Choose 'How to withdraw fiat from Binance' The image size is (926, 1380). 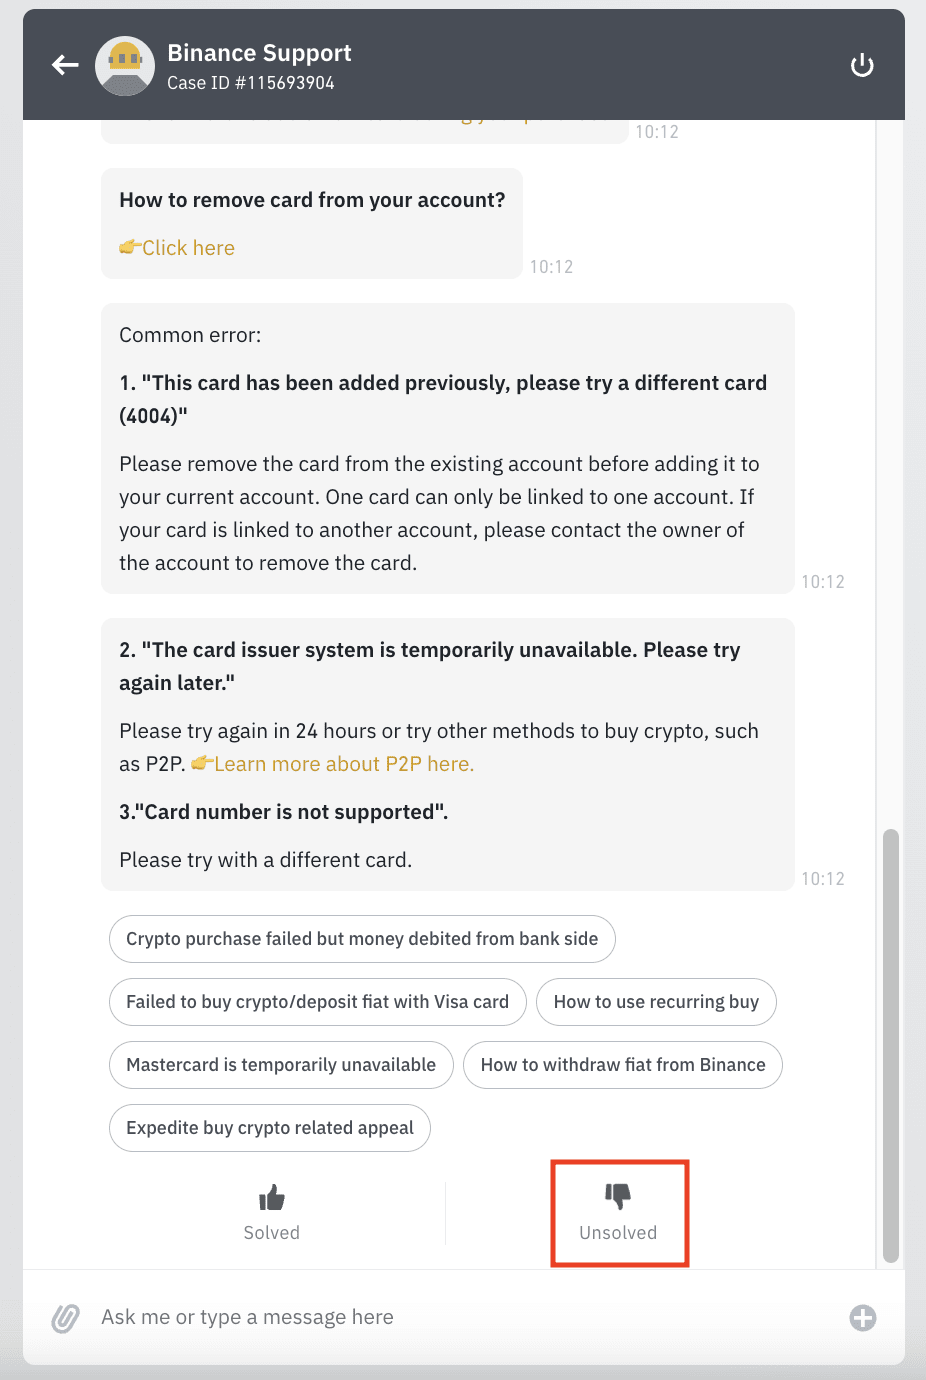[623, 1065]
